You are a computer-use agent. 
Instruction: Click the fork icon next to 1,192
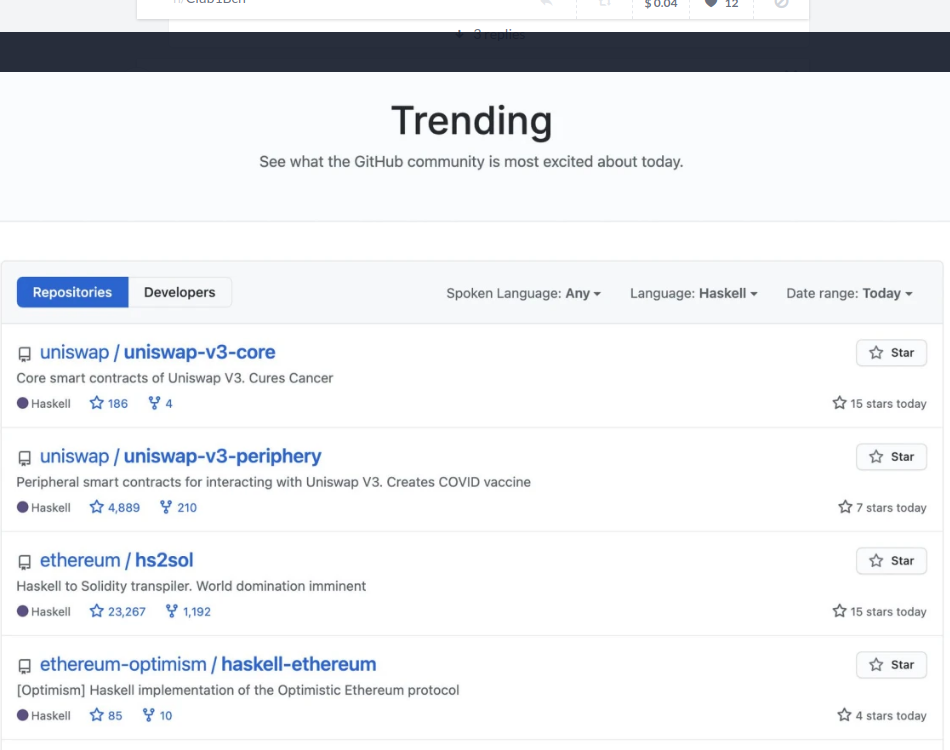pyautogui.click(x=171, y=611)
